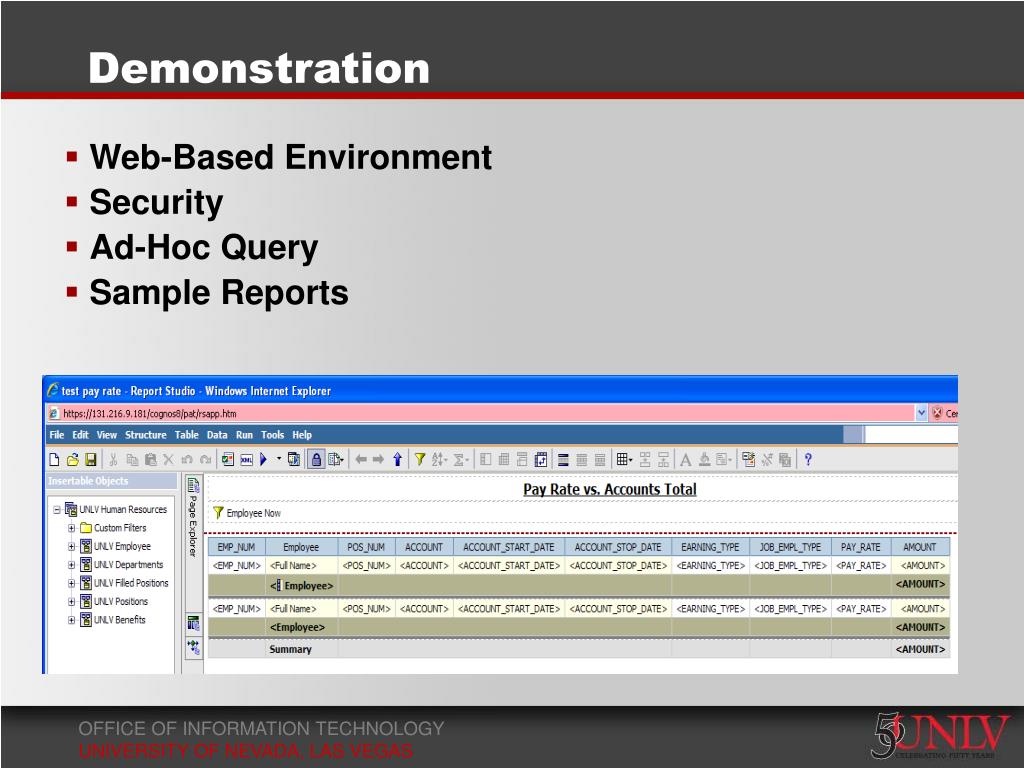1024x768 pixels.
Task: Click the Redo arrow icon
Action: (205, 460)
